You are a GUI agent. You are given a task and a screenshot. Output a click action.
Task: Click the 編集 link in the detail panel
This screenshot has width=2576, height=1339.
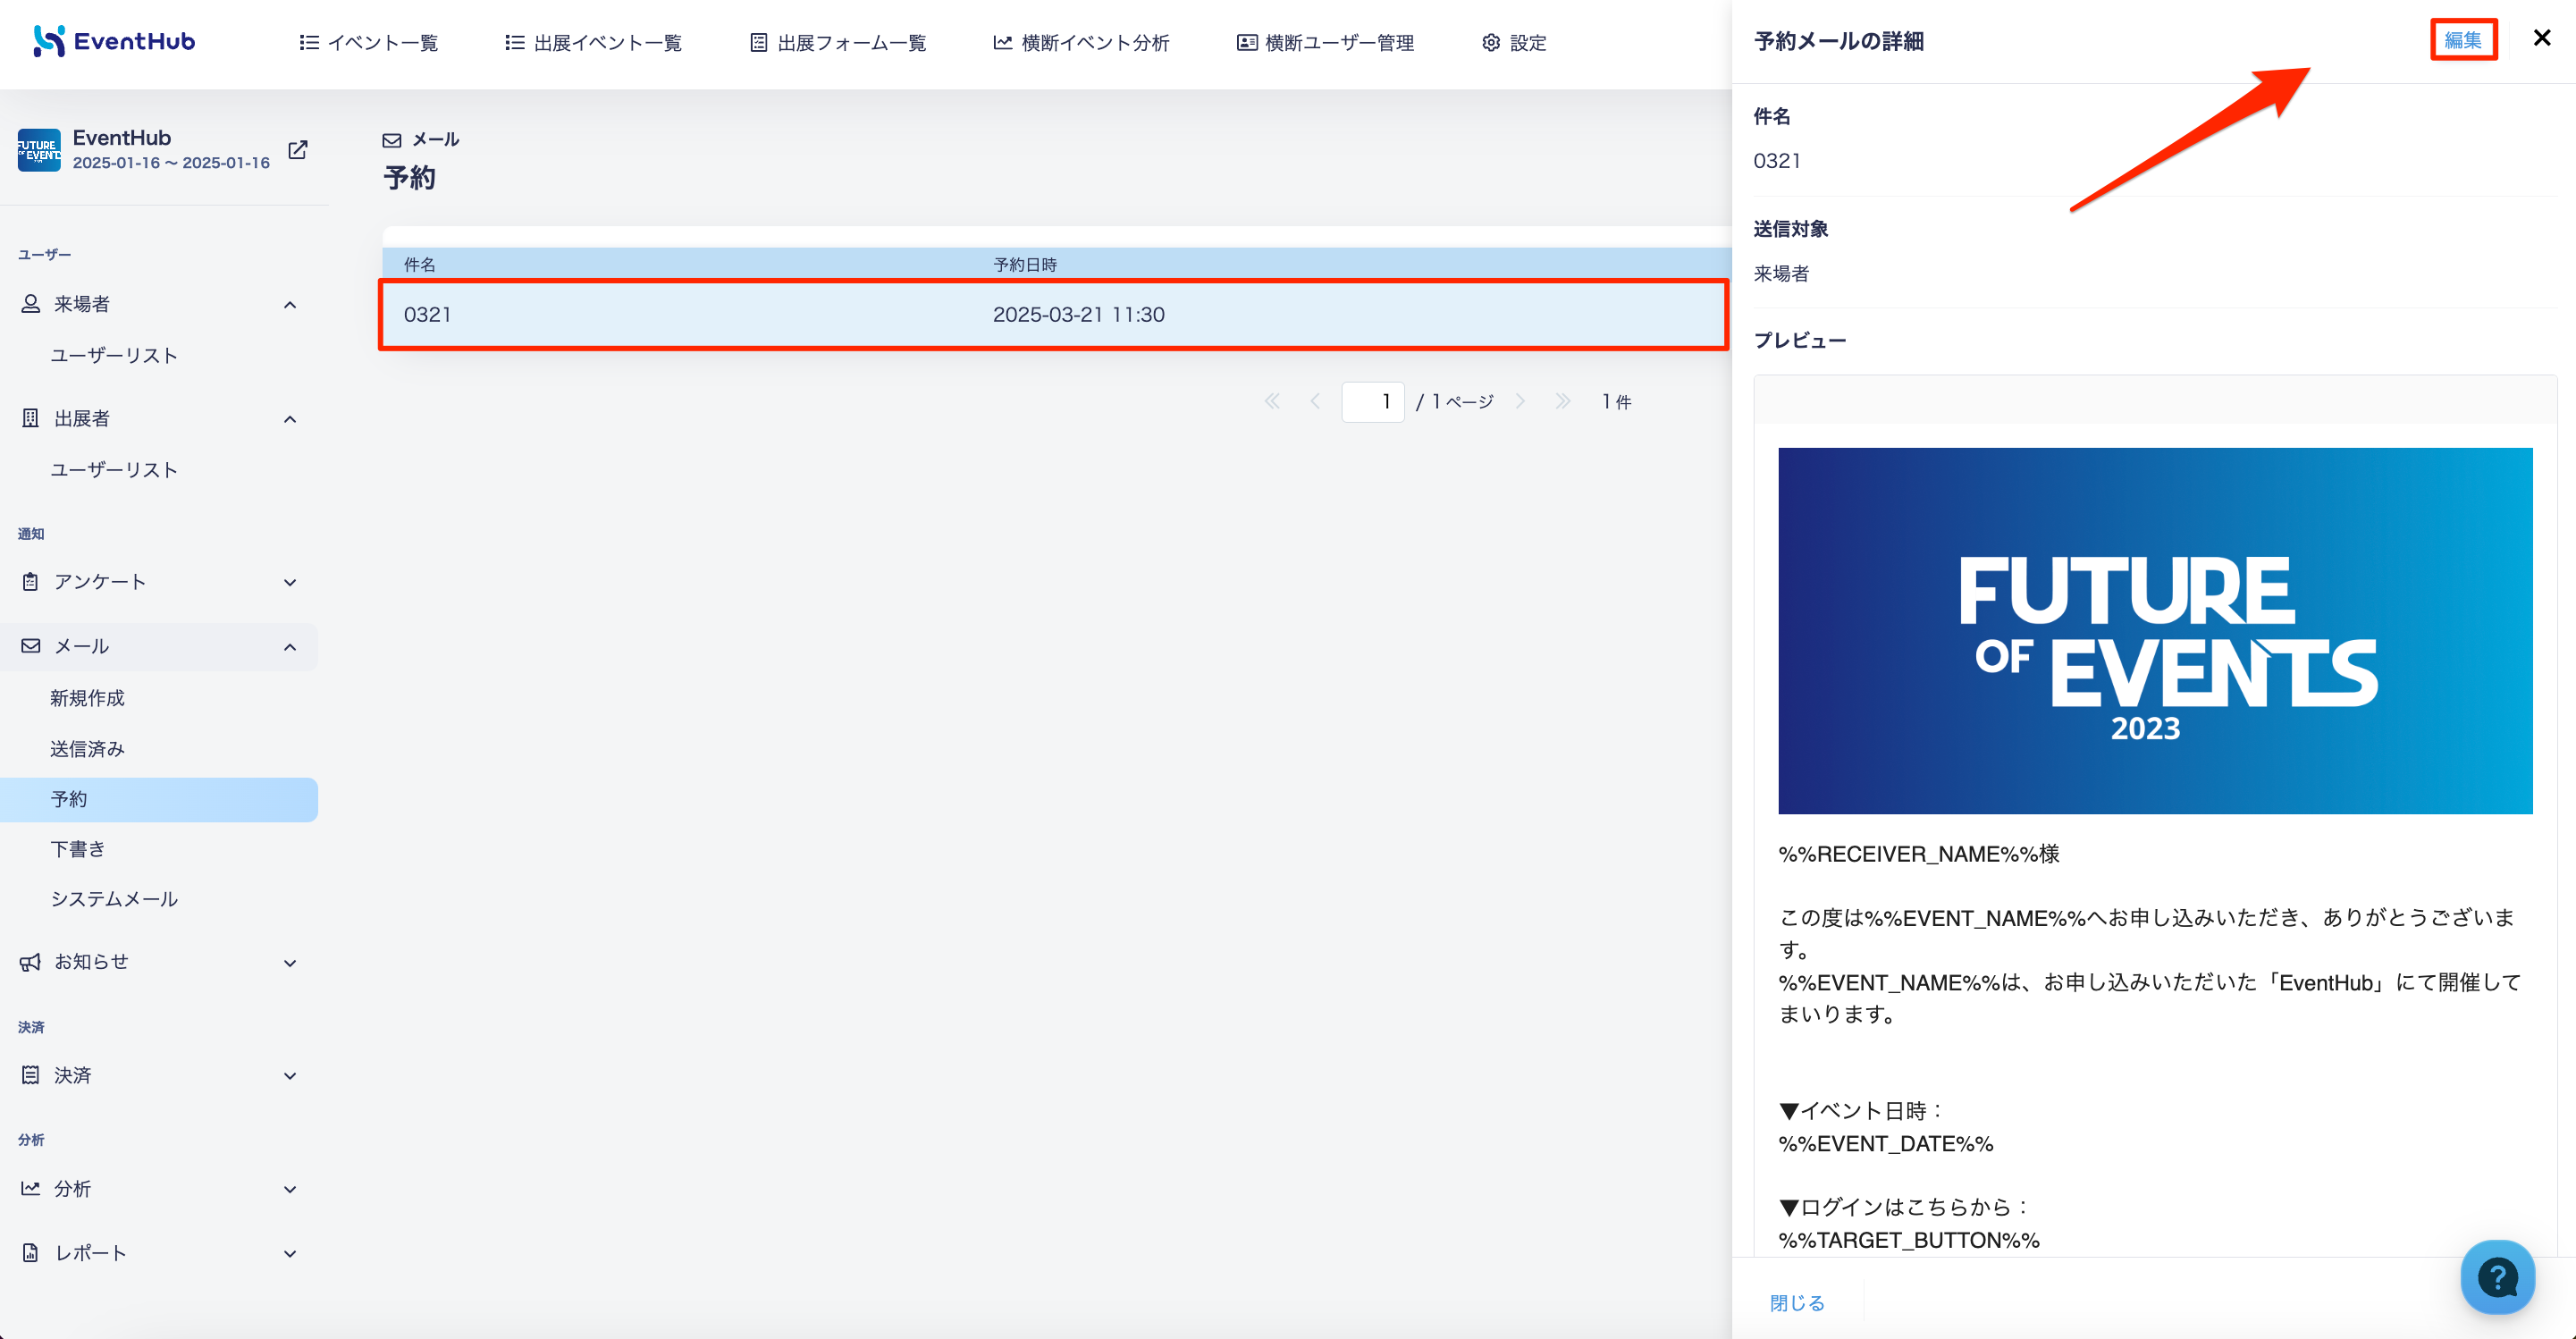[2463, 40]
